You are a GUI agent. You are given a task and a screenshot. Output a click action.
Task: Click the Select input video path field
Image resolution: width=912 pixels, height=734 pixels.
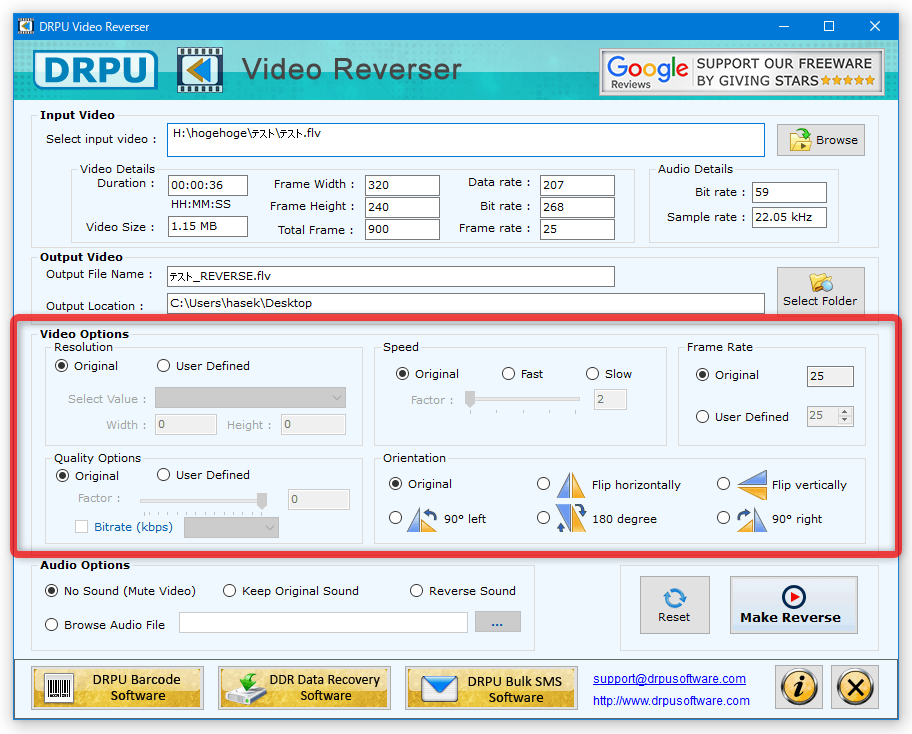pos(465,140)
